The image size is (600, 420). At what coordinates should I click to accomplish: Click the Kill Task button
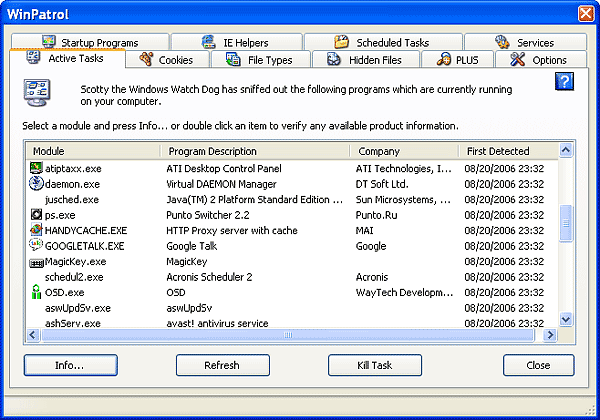click(x=375, y=365)
